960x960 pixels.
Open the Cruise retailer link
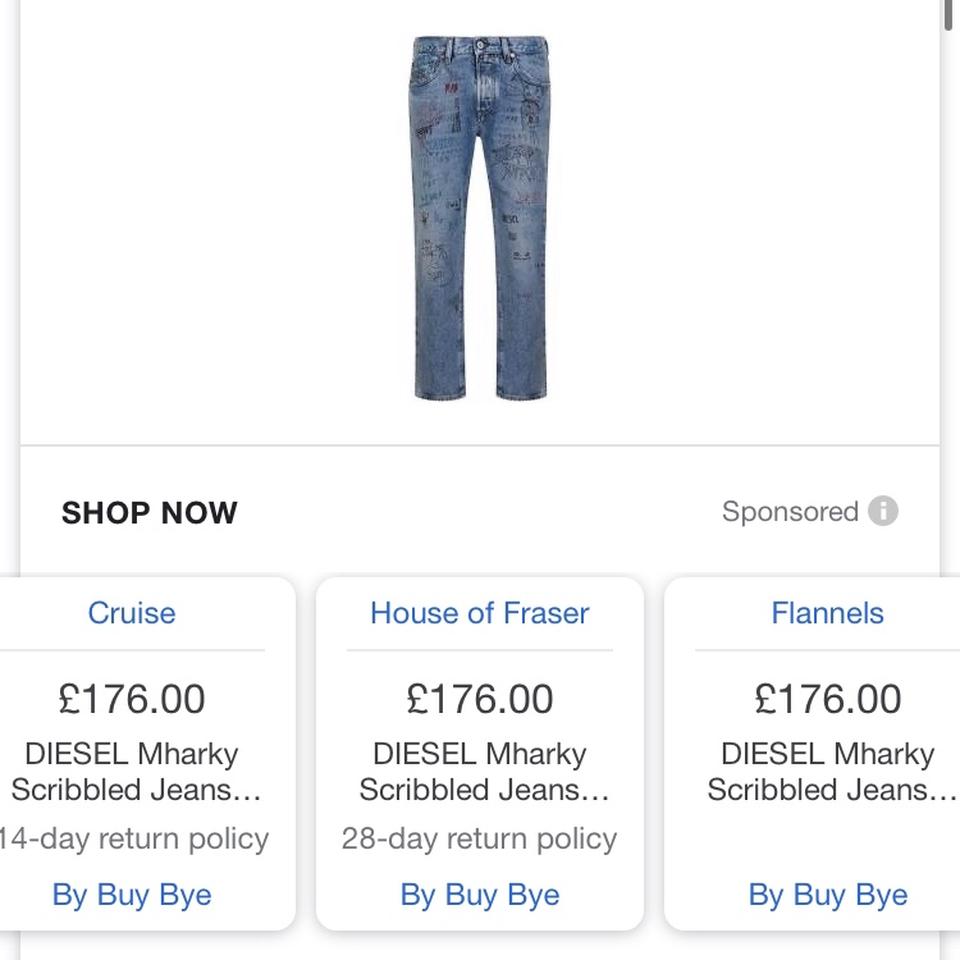(x=132, y=613)
